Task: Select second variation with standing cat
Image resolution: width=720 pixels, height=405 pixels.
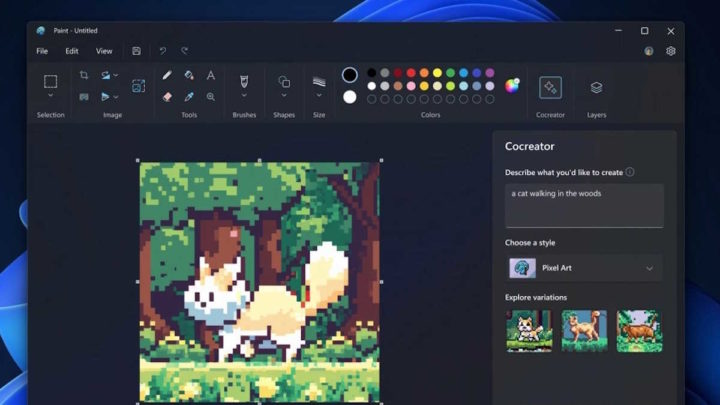Action: click(584, 331)
